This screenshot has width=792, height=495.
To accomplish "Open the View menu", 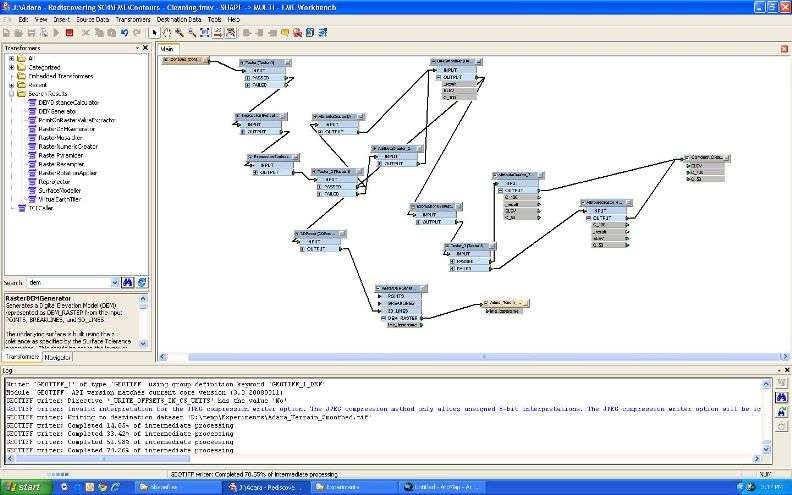I will [41, 20].
